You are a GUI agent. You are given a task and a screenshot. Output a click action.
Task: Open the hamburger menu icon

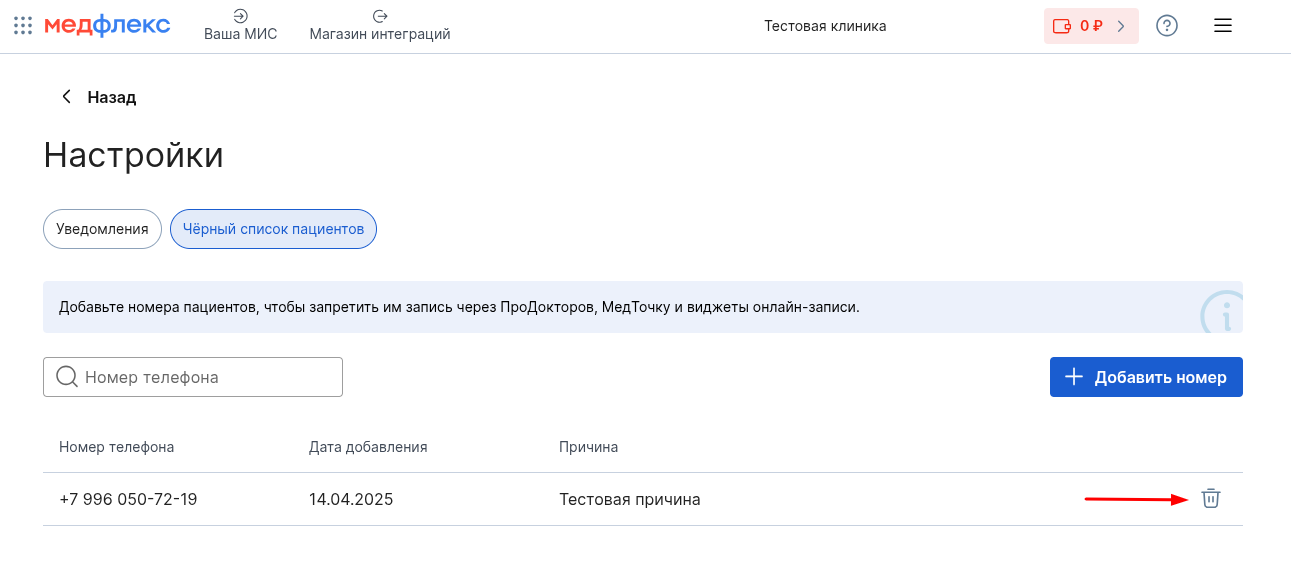[x=1222, y=26]
